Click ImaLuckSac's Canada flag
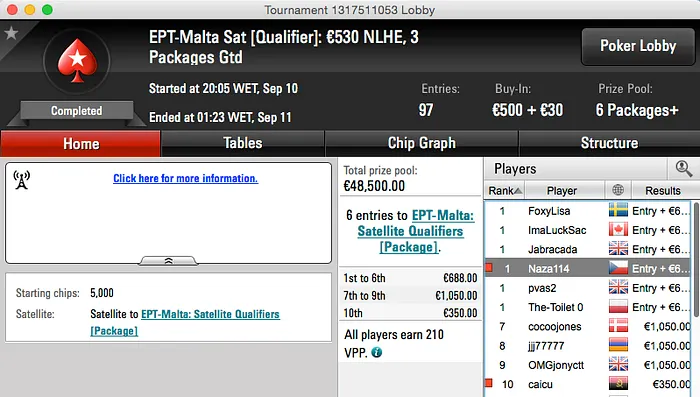 (x=618, y=230)
